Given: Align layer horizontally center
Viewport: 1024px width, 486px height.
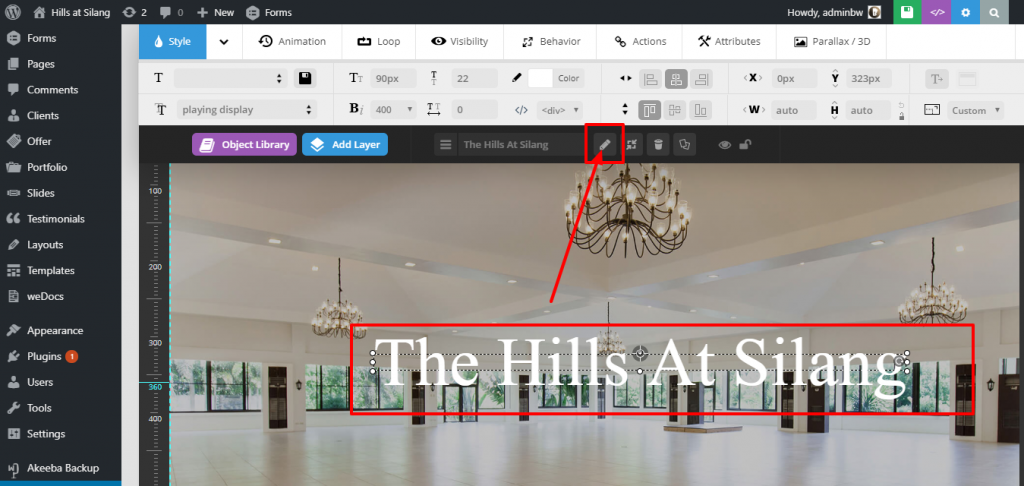Looking at the screenshot, I should pyautogui.click(x=676, y=79).
